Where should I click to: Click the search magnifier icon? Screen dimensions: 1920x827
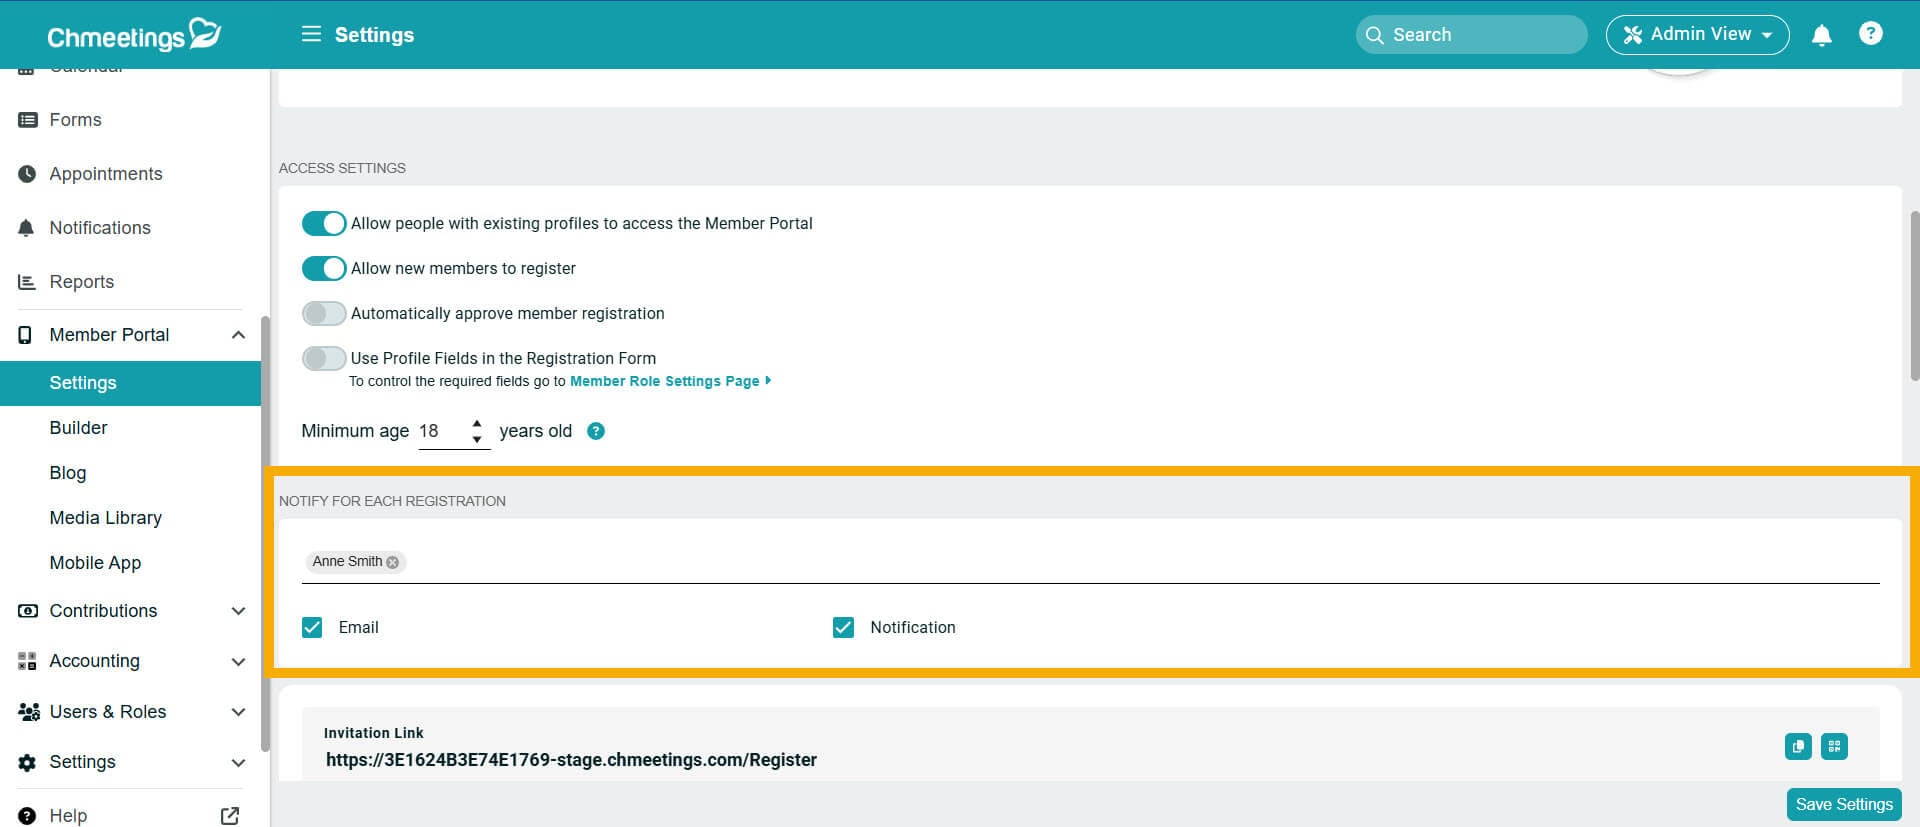(1375, 35)
